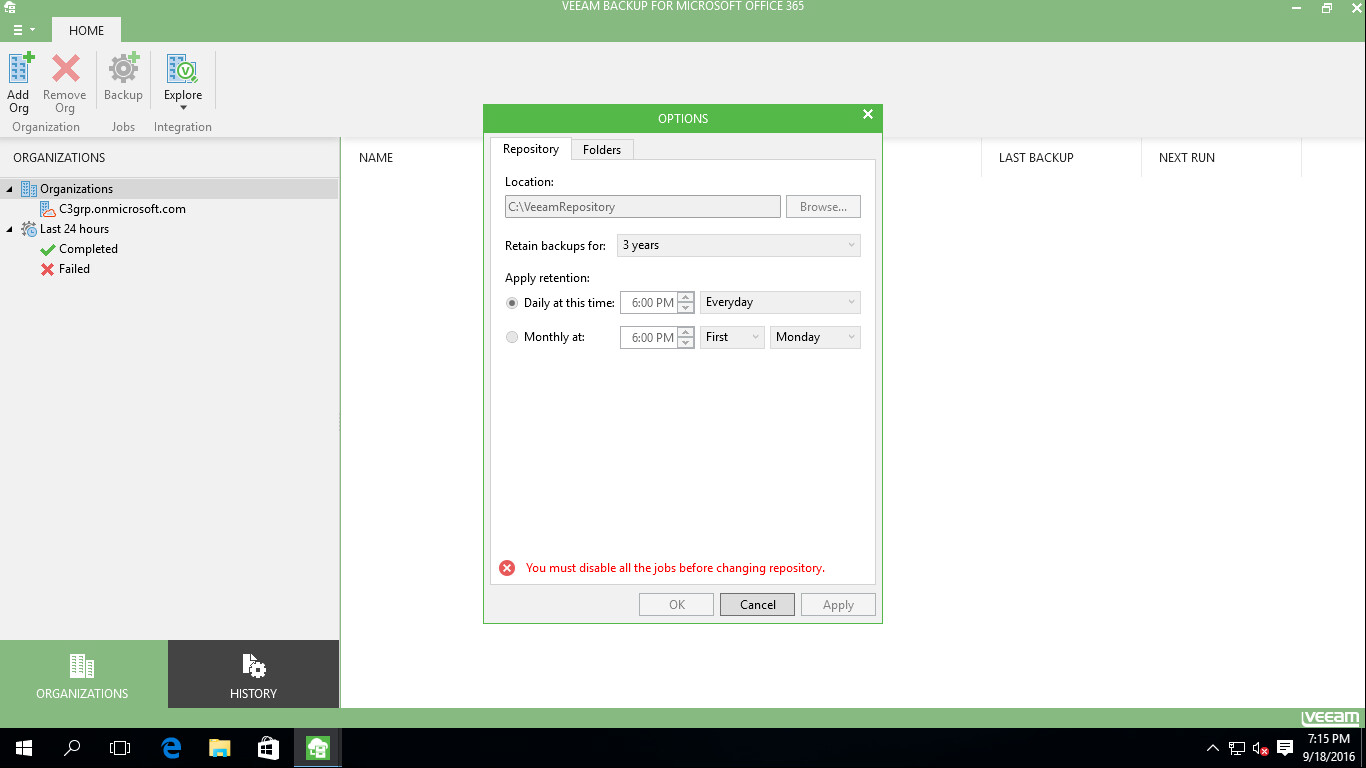Select the Monthly at radio button

pyautogui.click(x=513, y=338)
